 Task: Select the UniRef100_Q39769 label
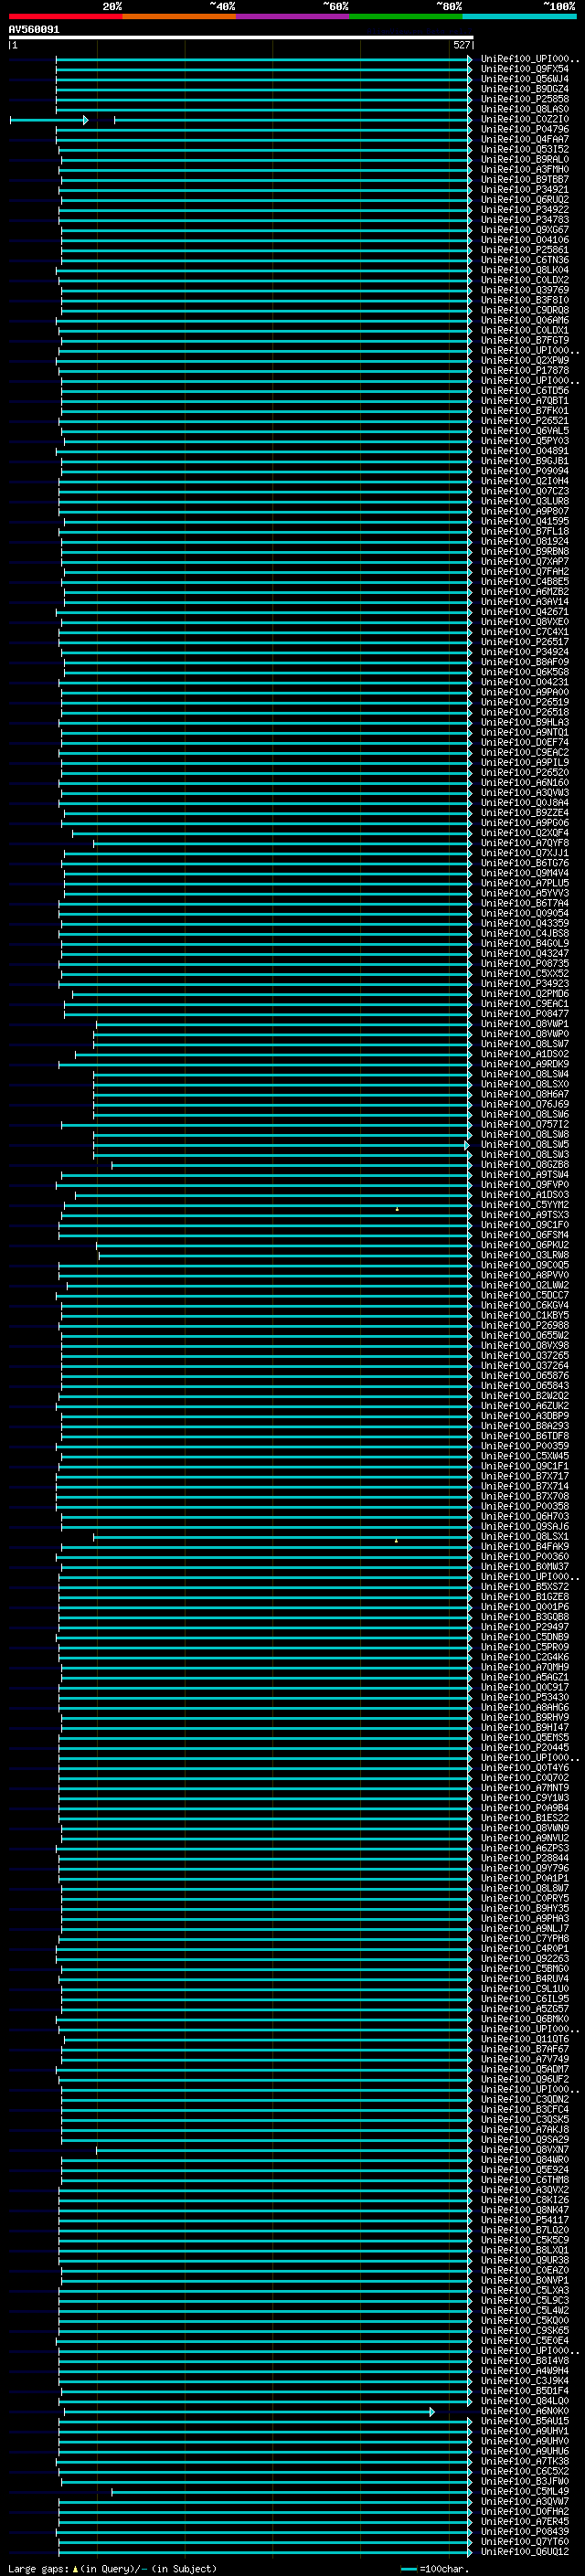tap(524, 290)
